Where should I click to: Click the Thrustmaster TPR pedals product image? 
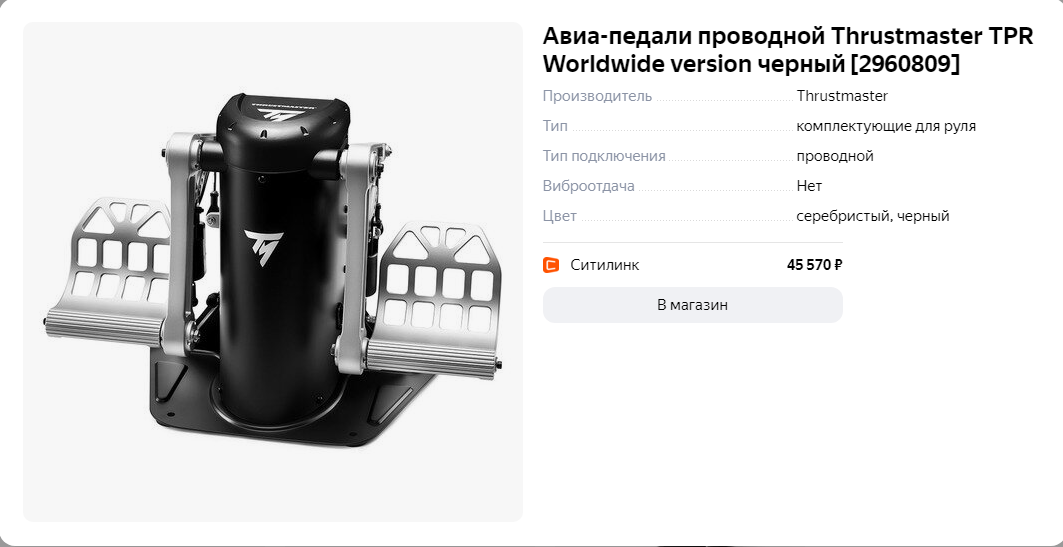pos(273,272)
